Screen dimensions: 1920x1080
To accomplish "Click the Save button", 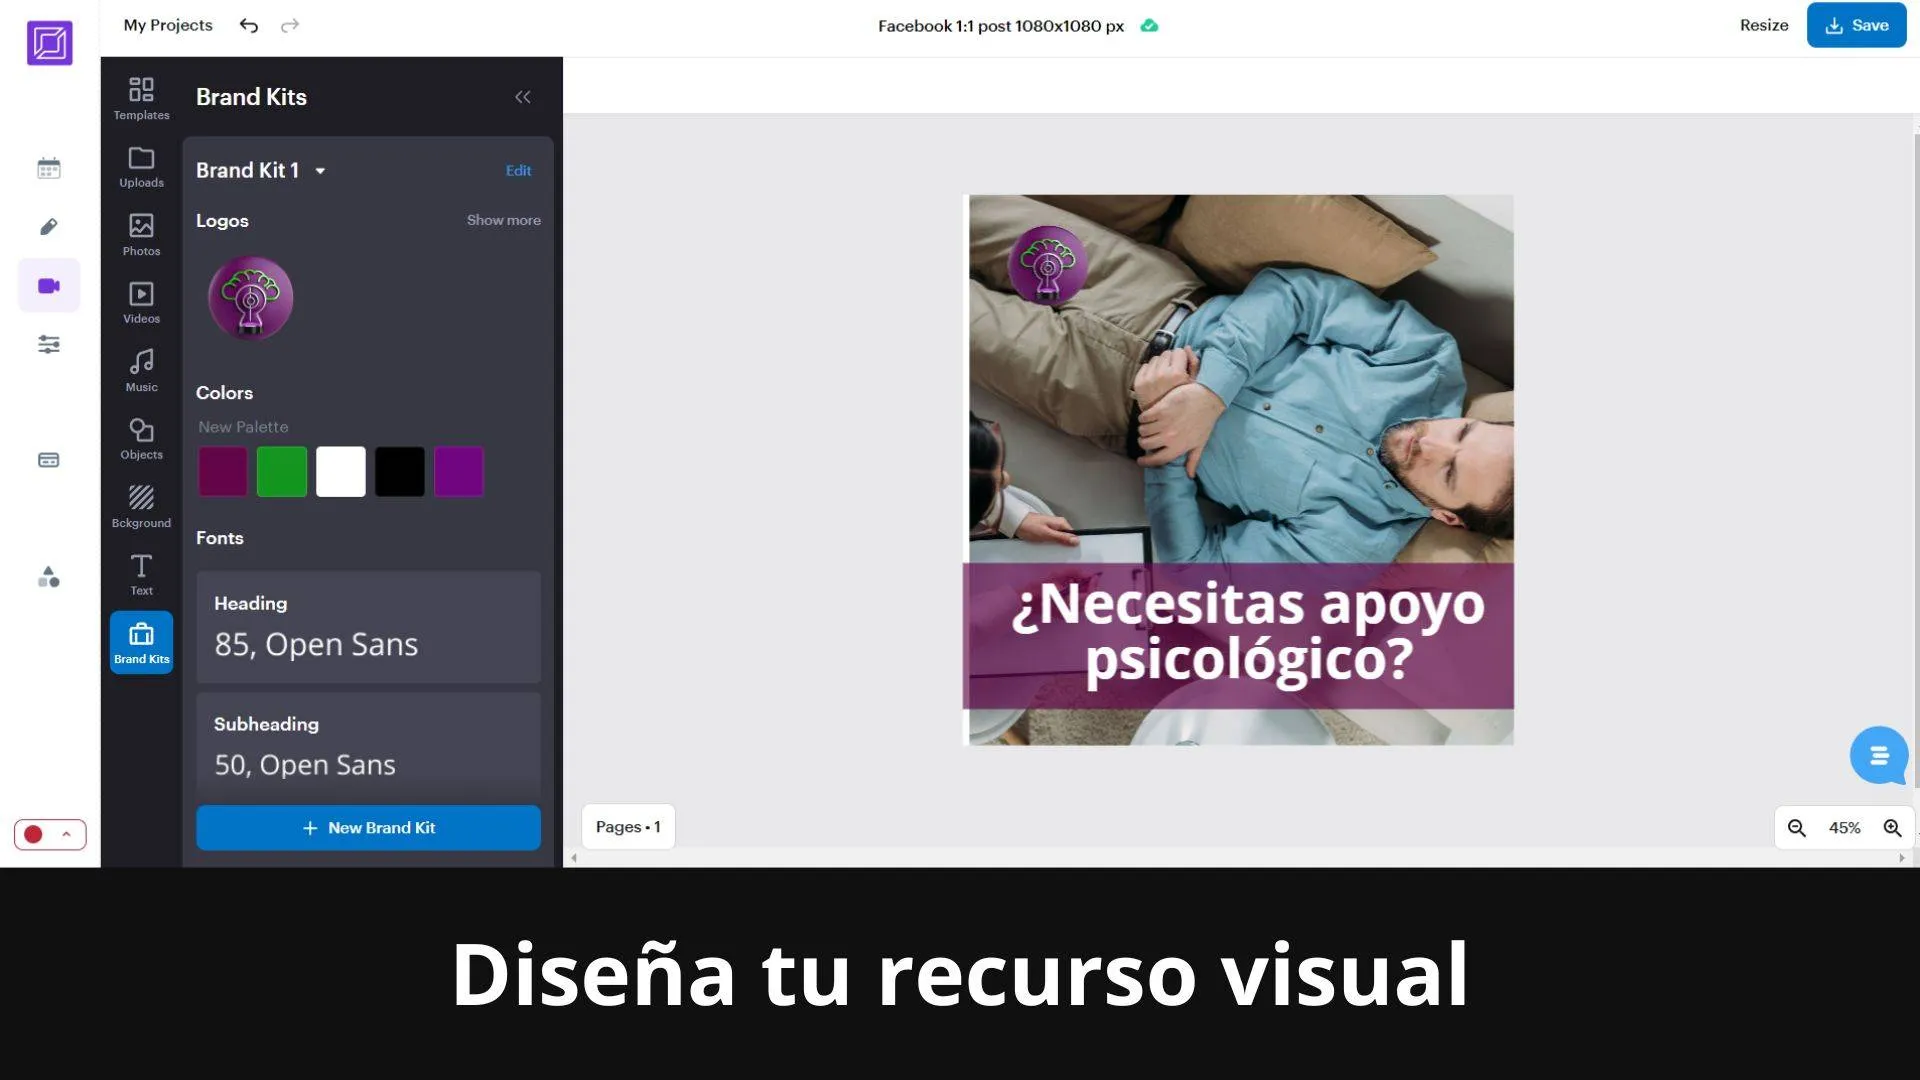I will 1859,25.
